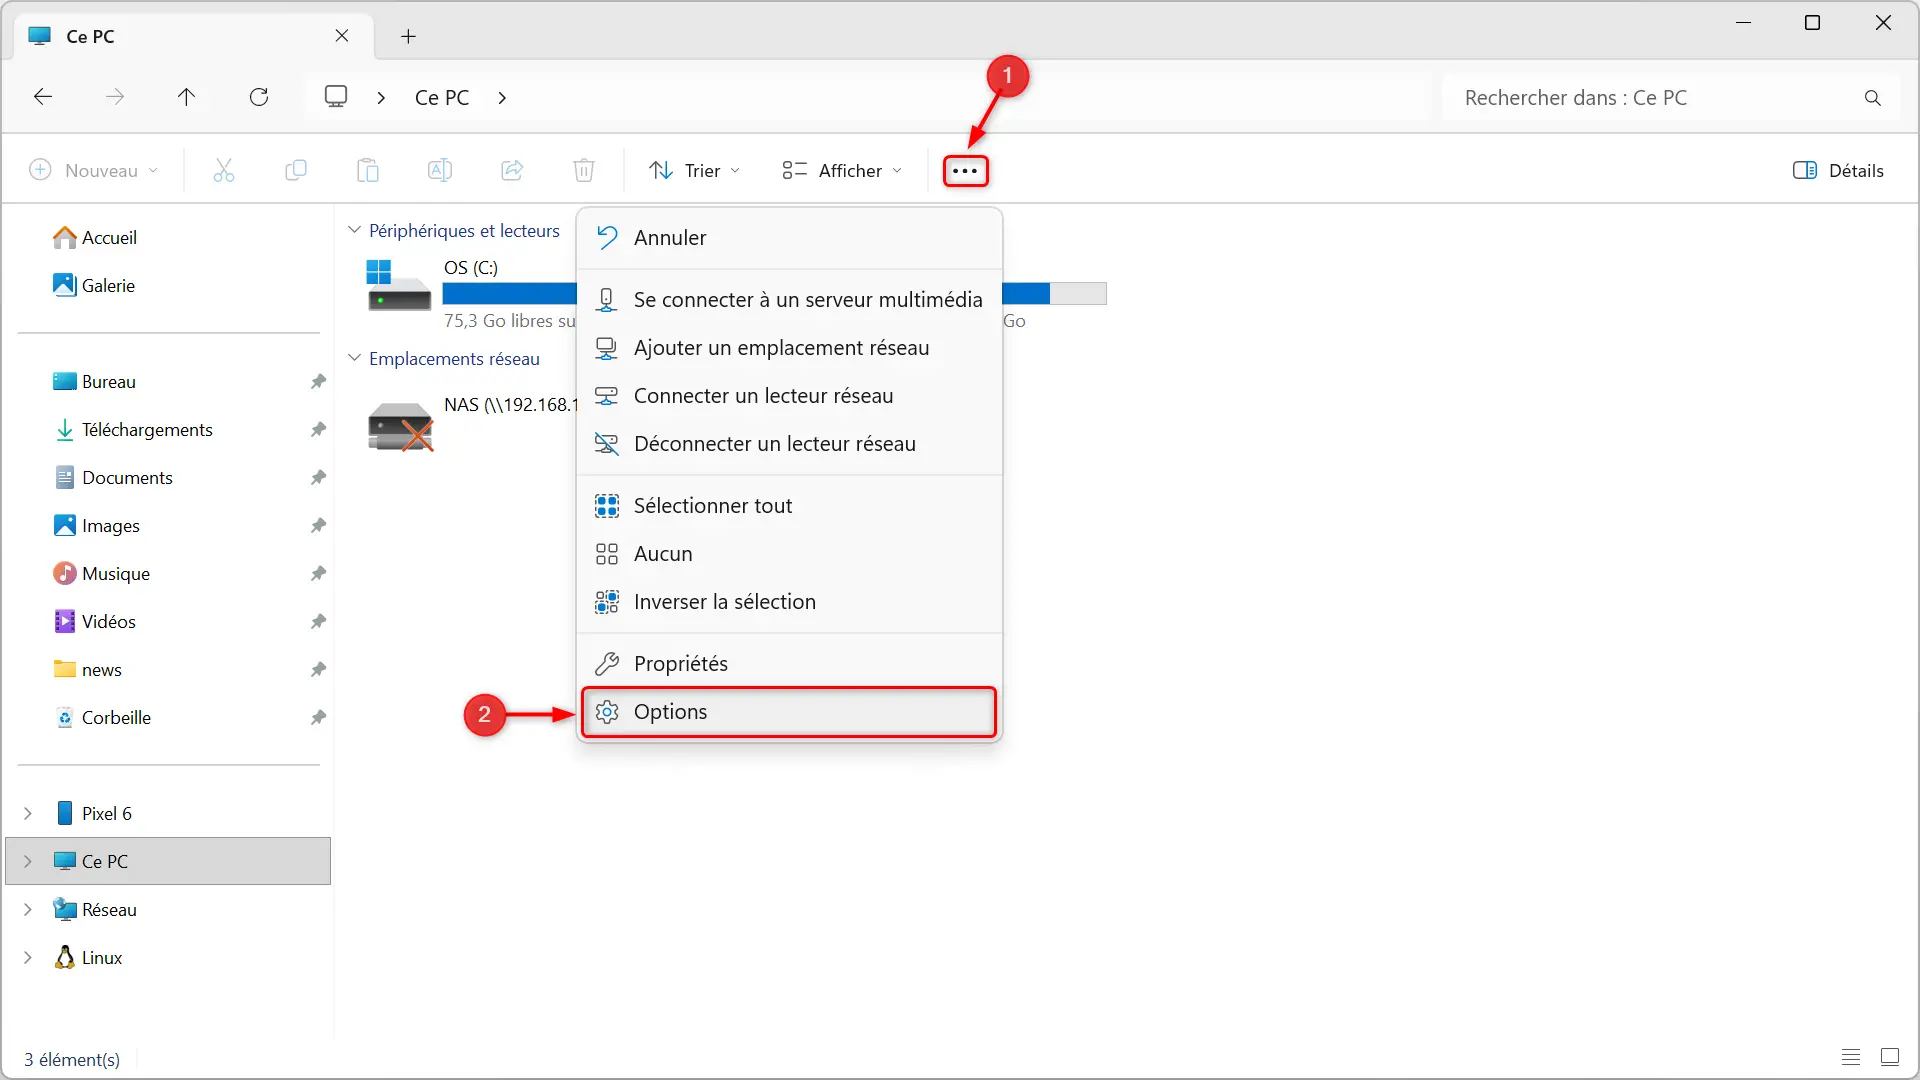Unpin Documents using its pin icon
Viewport: 1920px width, 1080px height.
(x=318, y=477)
